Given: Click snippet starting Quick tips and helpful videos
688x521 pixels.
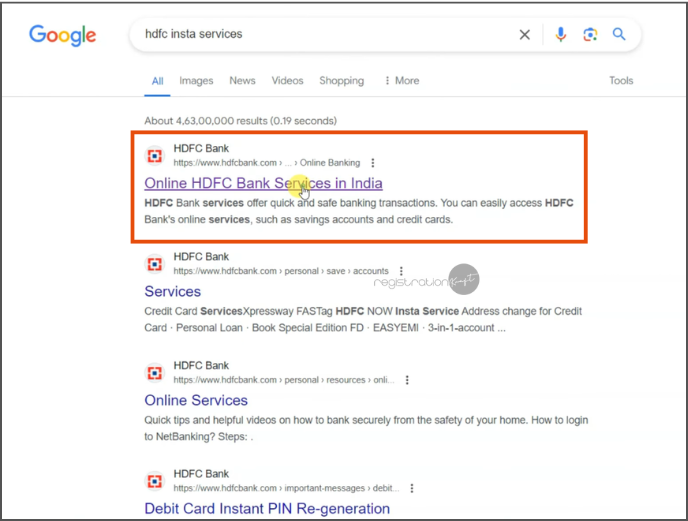Looking at the screenshot, I should pos(366,428).
